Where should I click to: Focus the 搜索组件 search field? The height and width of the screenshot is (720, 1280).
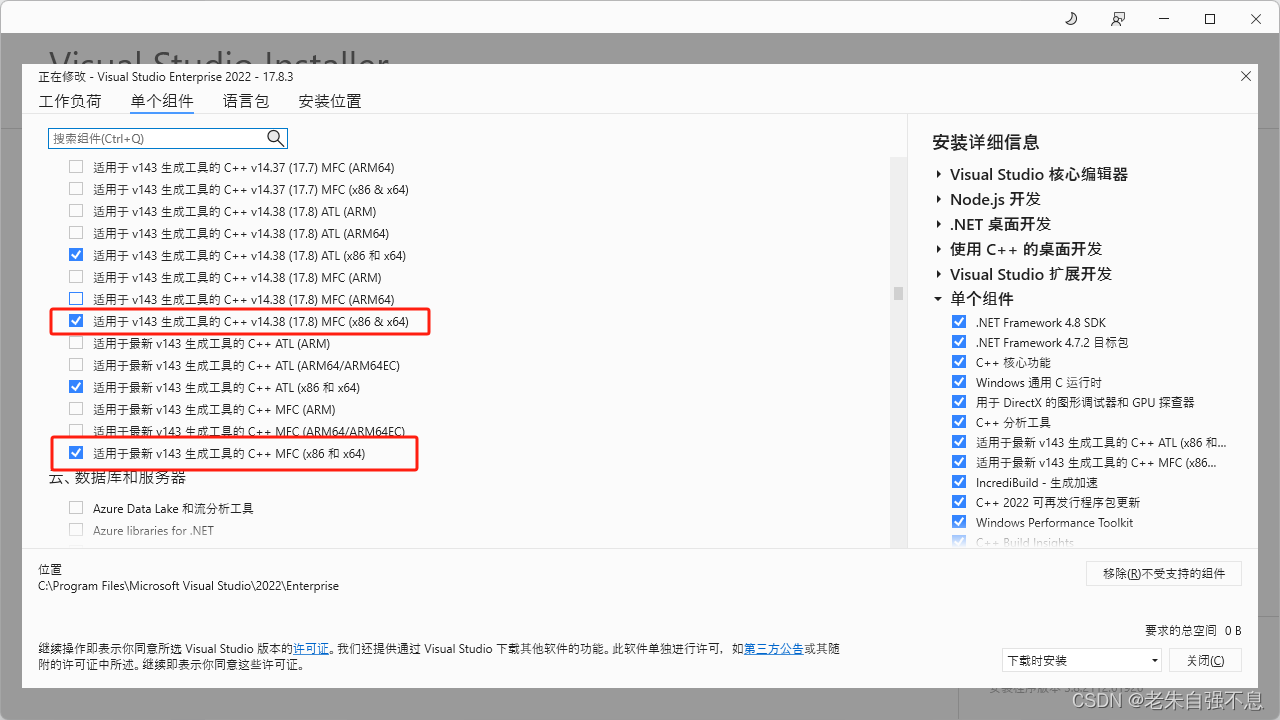click(x=168, y=138)
